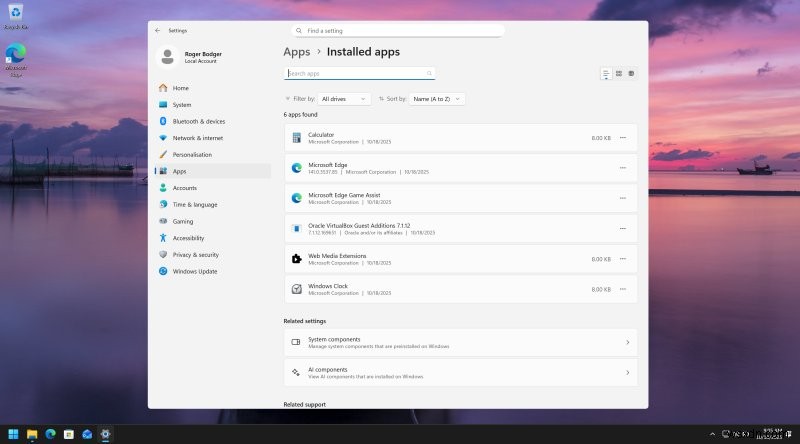Select Bluetooth & devices in sidebar
800x444 pixels.
(213, 121)
